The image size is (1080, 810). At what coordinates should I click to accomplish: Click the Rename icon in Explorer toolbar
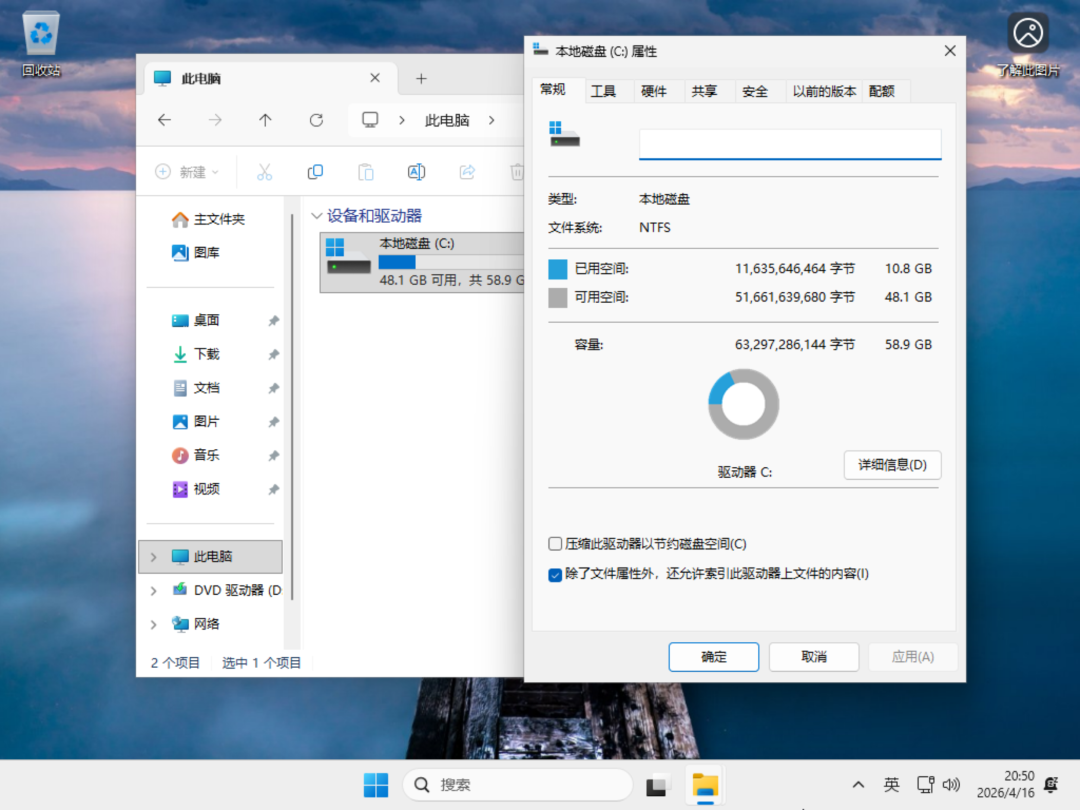(416, 172)
